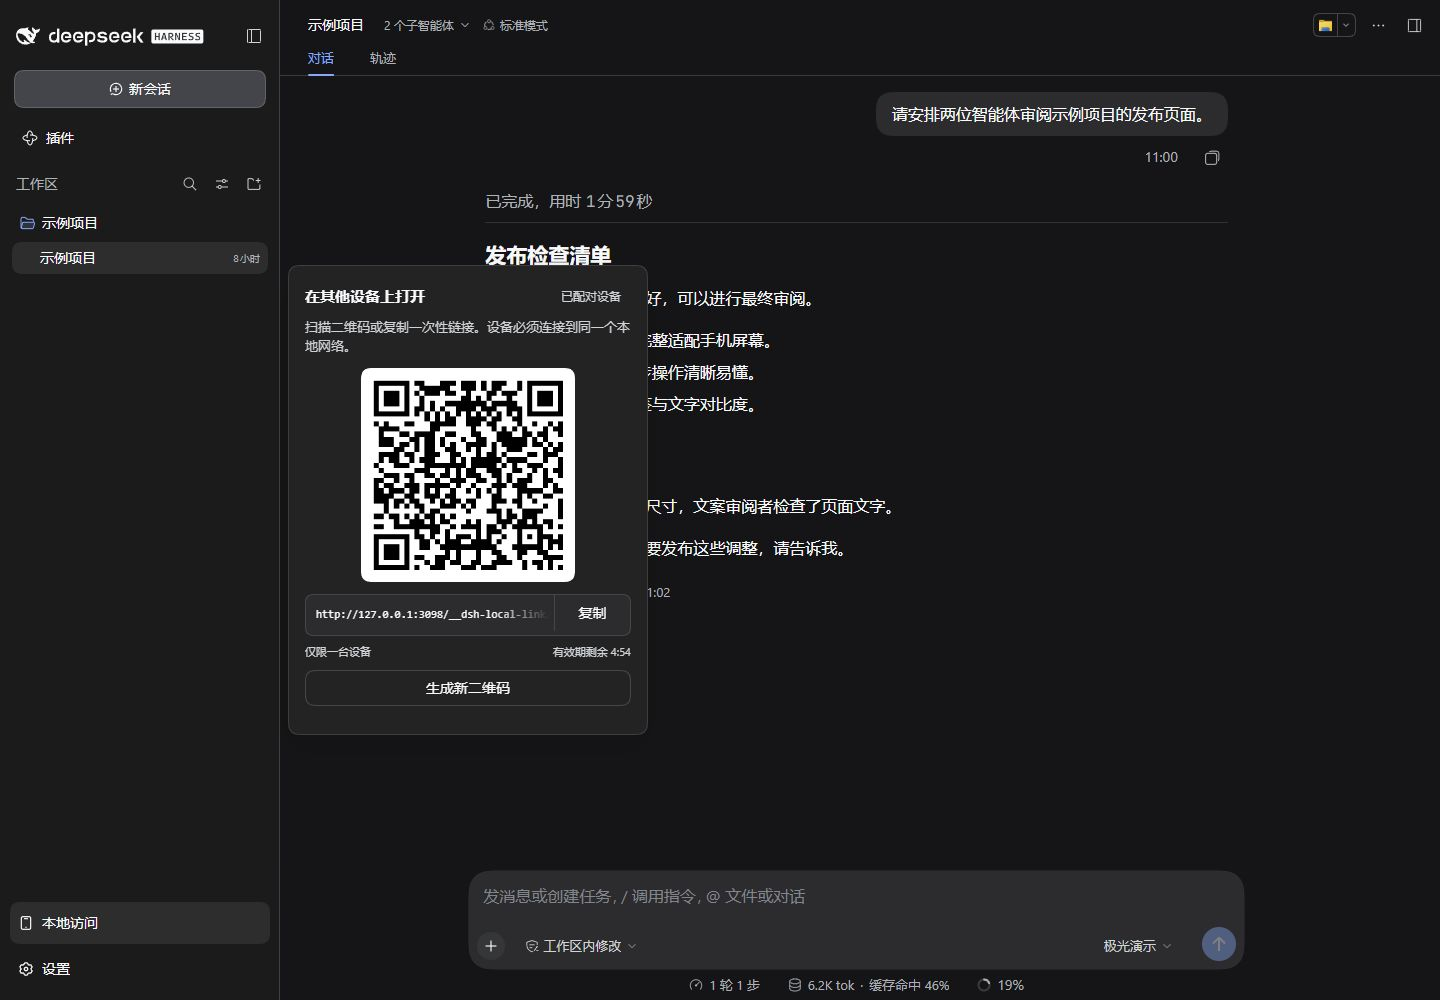Click the DeepSeek whale logo
This screenshot has width=1440, height=1000.
28,36
